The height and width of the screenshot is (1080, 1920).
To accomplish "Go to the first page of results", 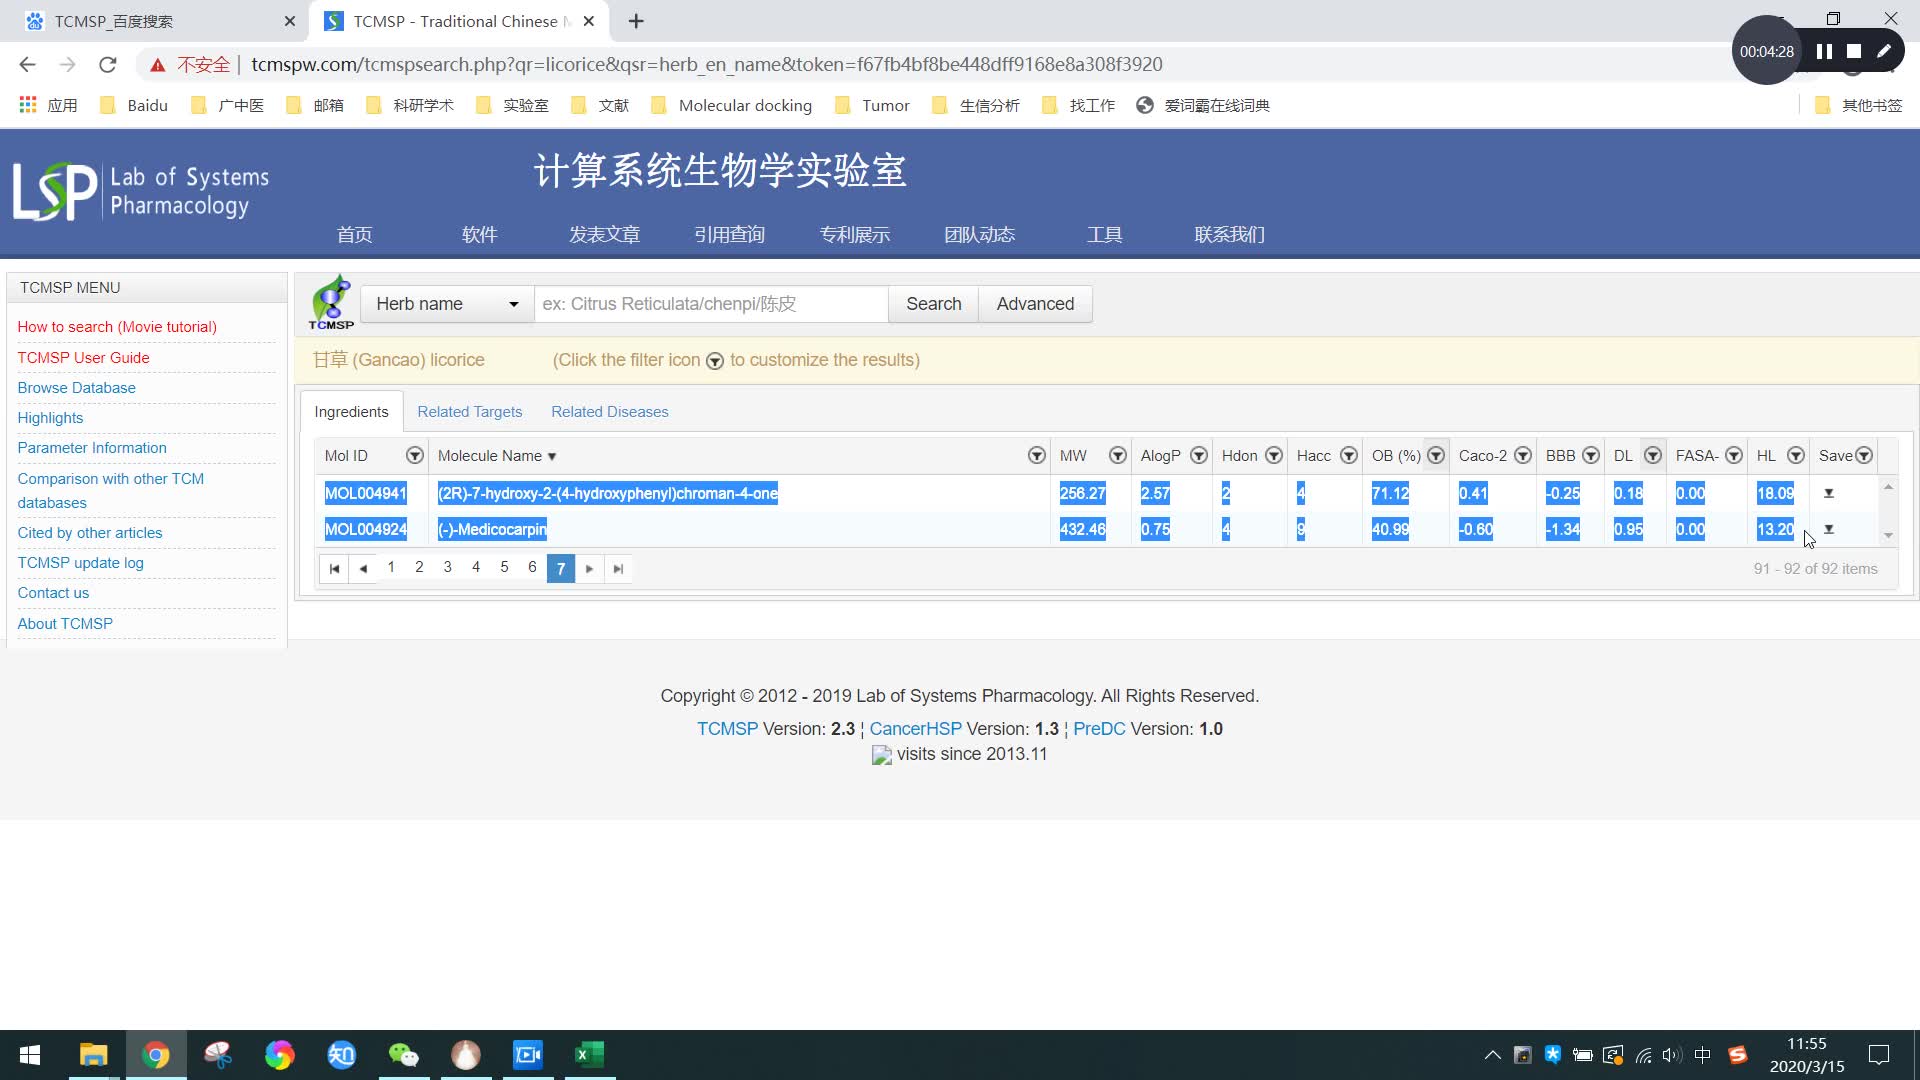I will 334,569.
